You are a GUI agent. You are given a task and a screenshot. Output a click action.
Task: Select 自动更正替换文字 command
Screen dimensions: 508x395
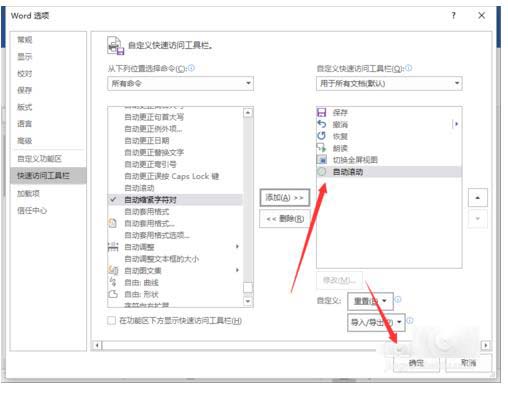pyautogui.click(x=175, y=152)
